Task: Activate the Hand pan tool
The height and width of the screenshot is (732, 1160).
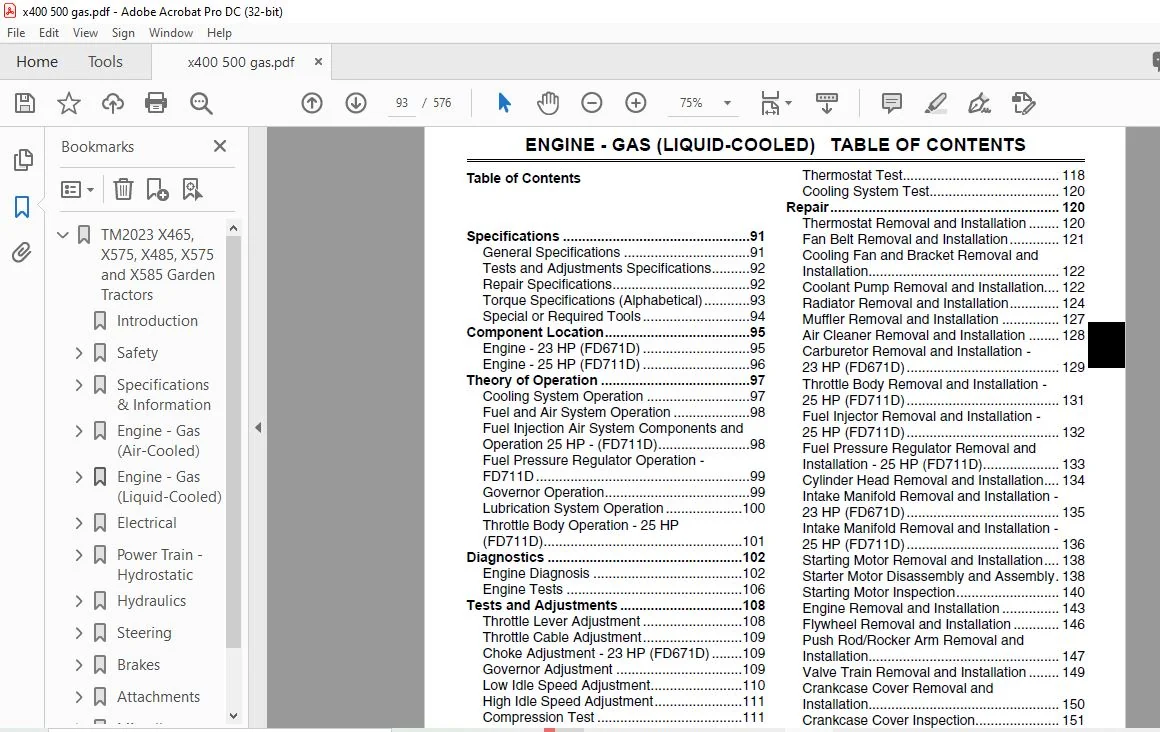Action: point(548,103)
